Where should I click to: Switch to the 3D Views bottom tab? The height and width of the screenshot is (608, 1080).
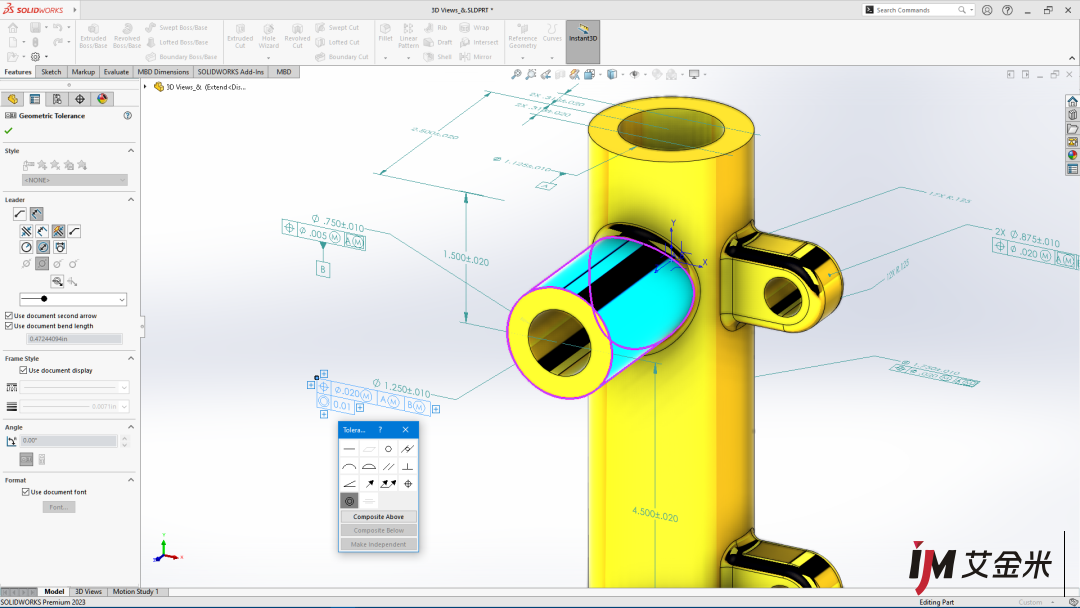88,591
